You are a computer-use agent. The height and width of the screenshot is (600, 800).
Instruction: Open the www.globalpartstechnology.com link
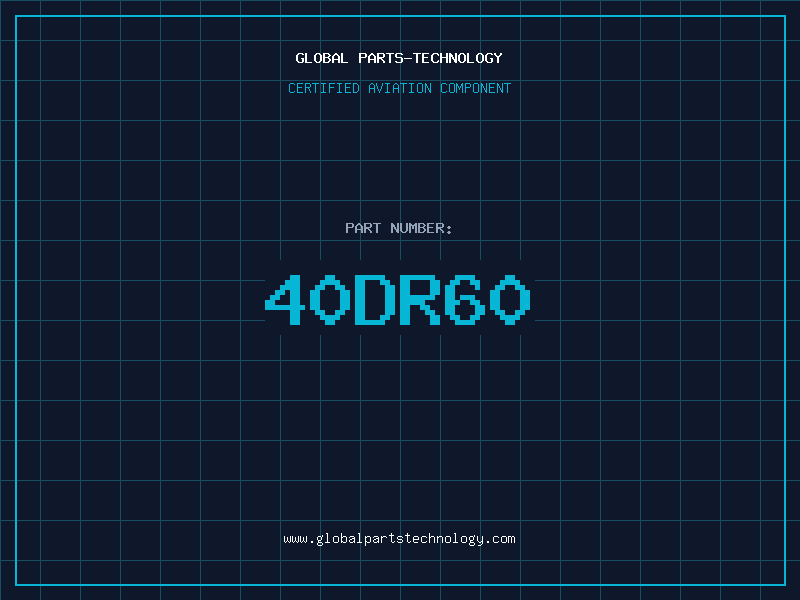pyautogui.click(x=399, y=539)
